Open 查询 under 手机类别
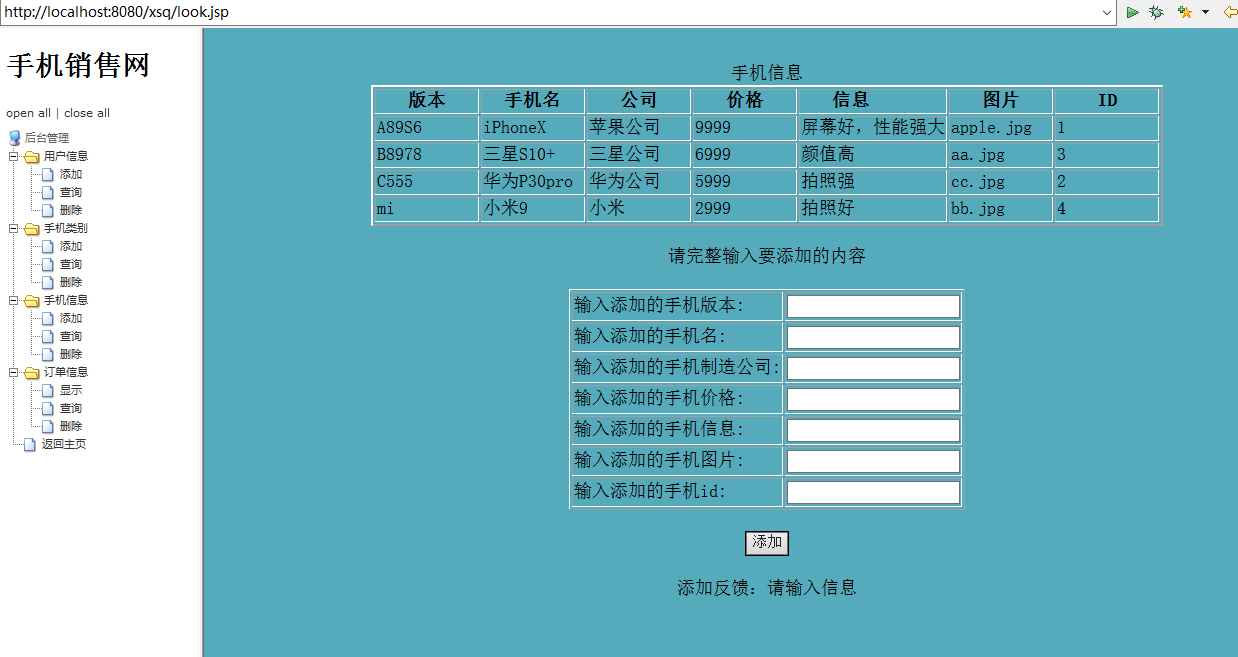This screenshot has width=1238, height=657. click(71, 264)
